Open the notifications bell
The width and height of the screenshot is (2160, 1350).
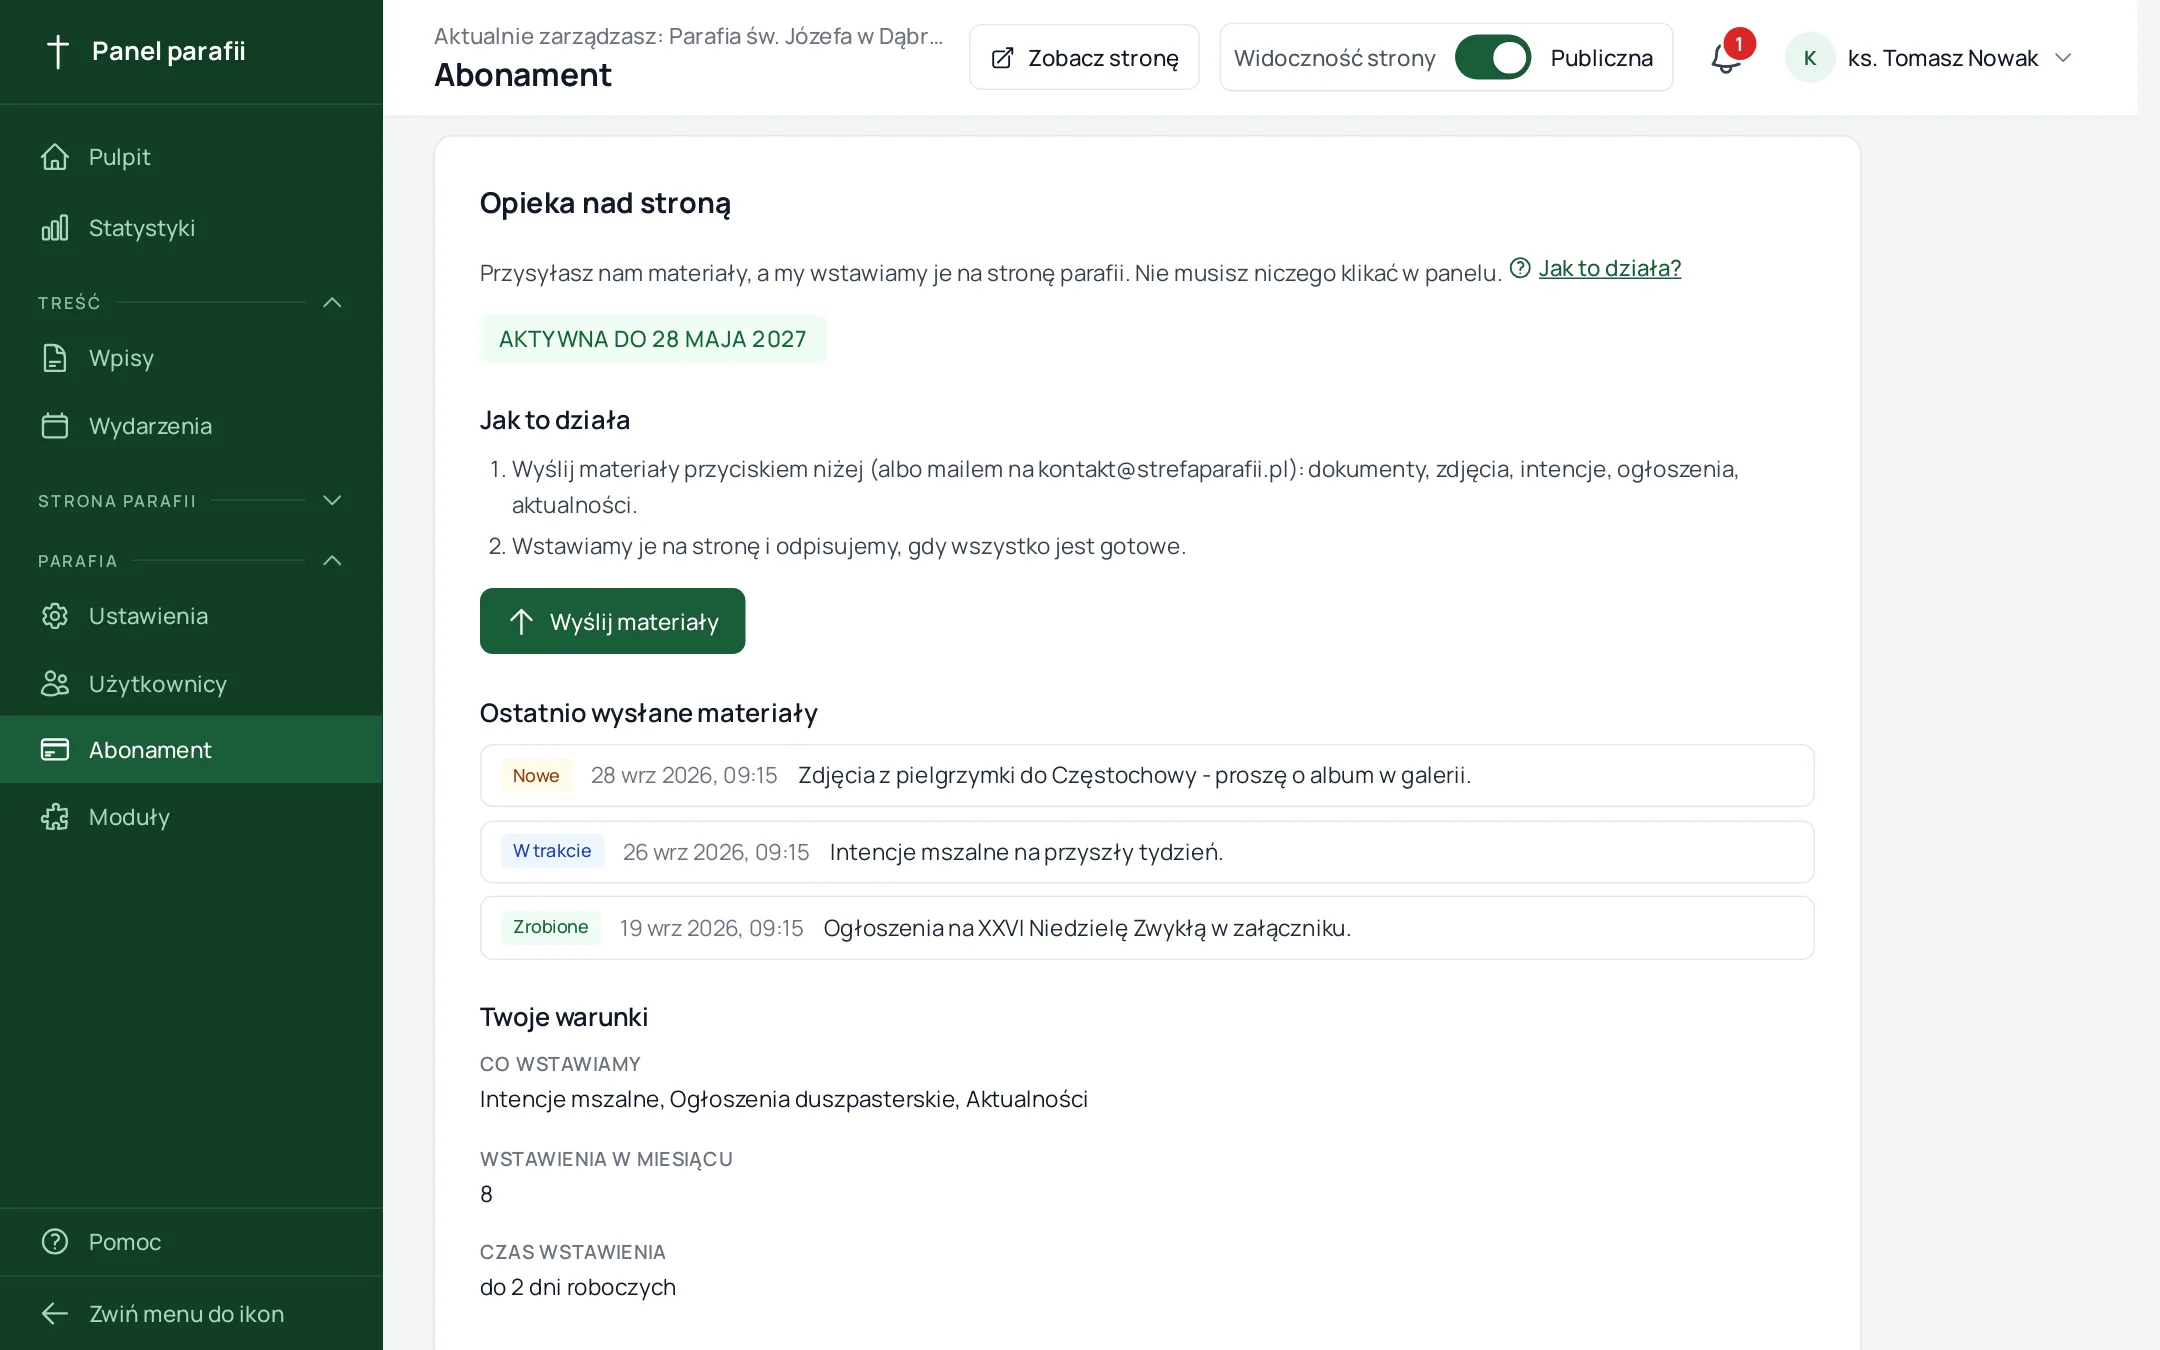pos(1726,58)
